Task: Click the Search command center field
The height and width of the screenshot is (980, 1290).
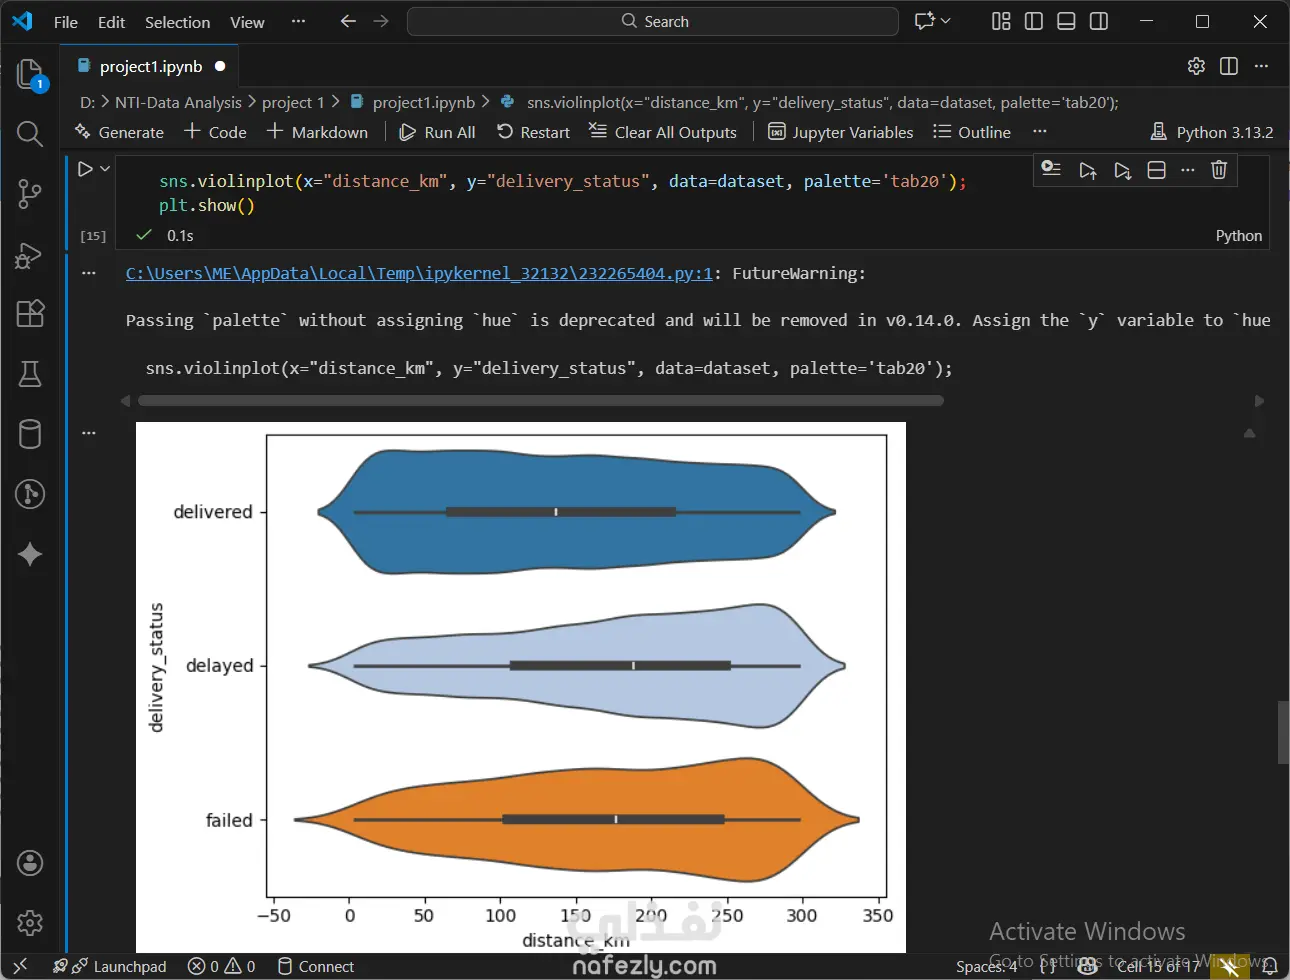Action: click(653, 21)
